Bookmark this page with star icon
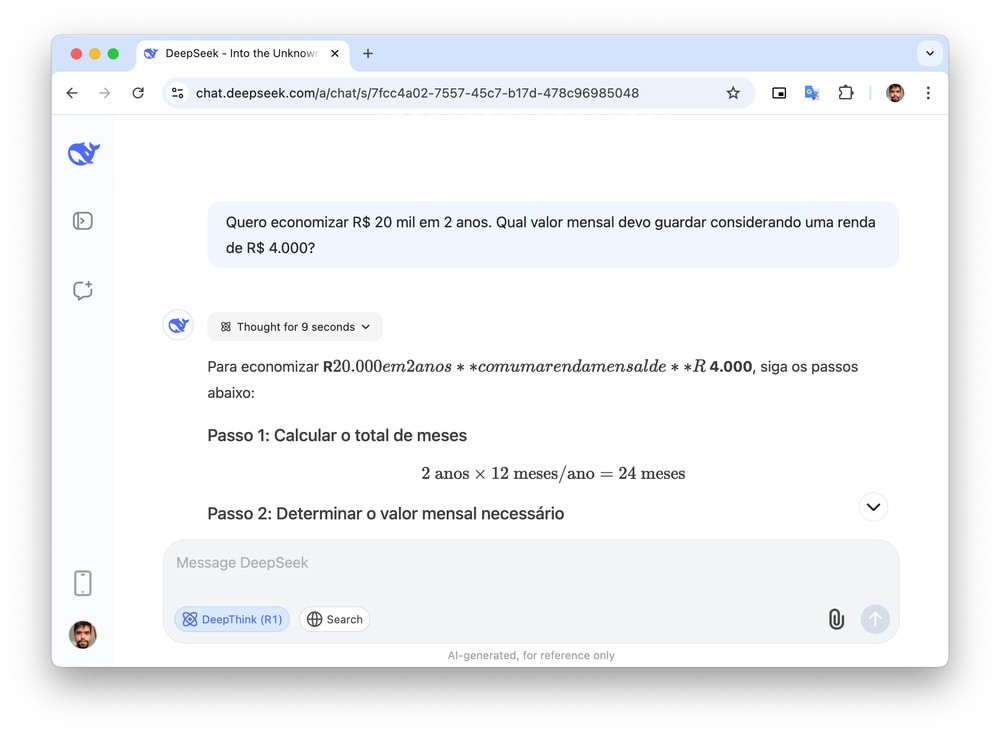 tap(733, 93)
